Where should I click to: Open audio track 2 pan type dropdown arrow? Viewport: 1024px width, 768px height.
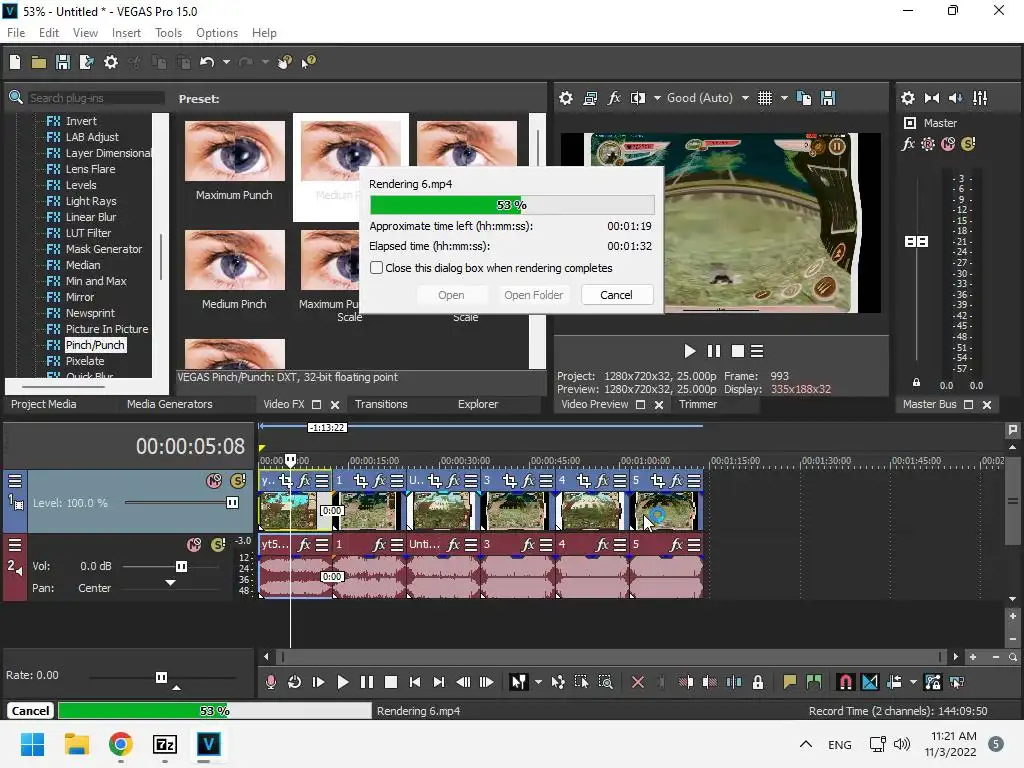(170, 583)
